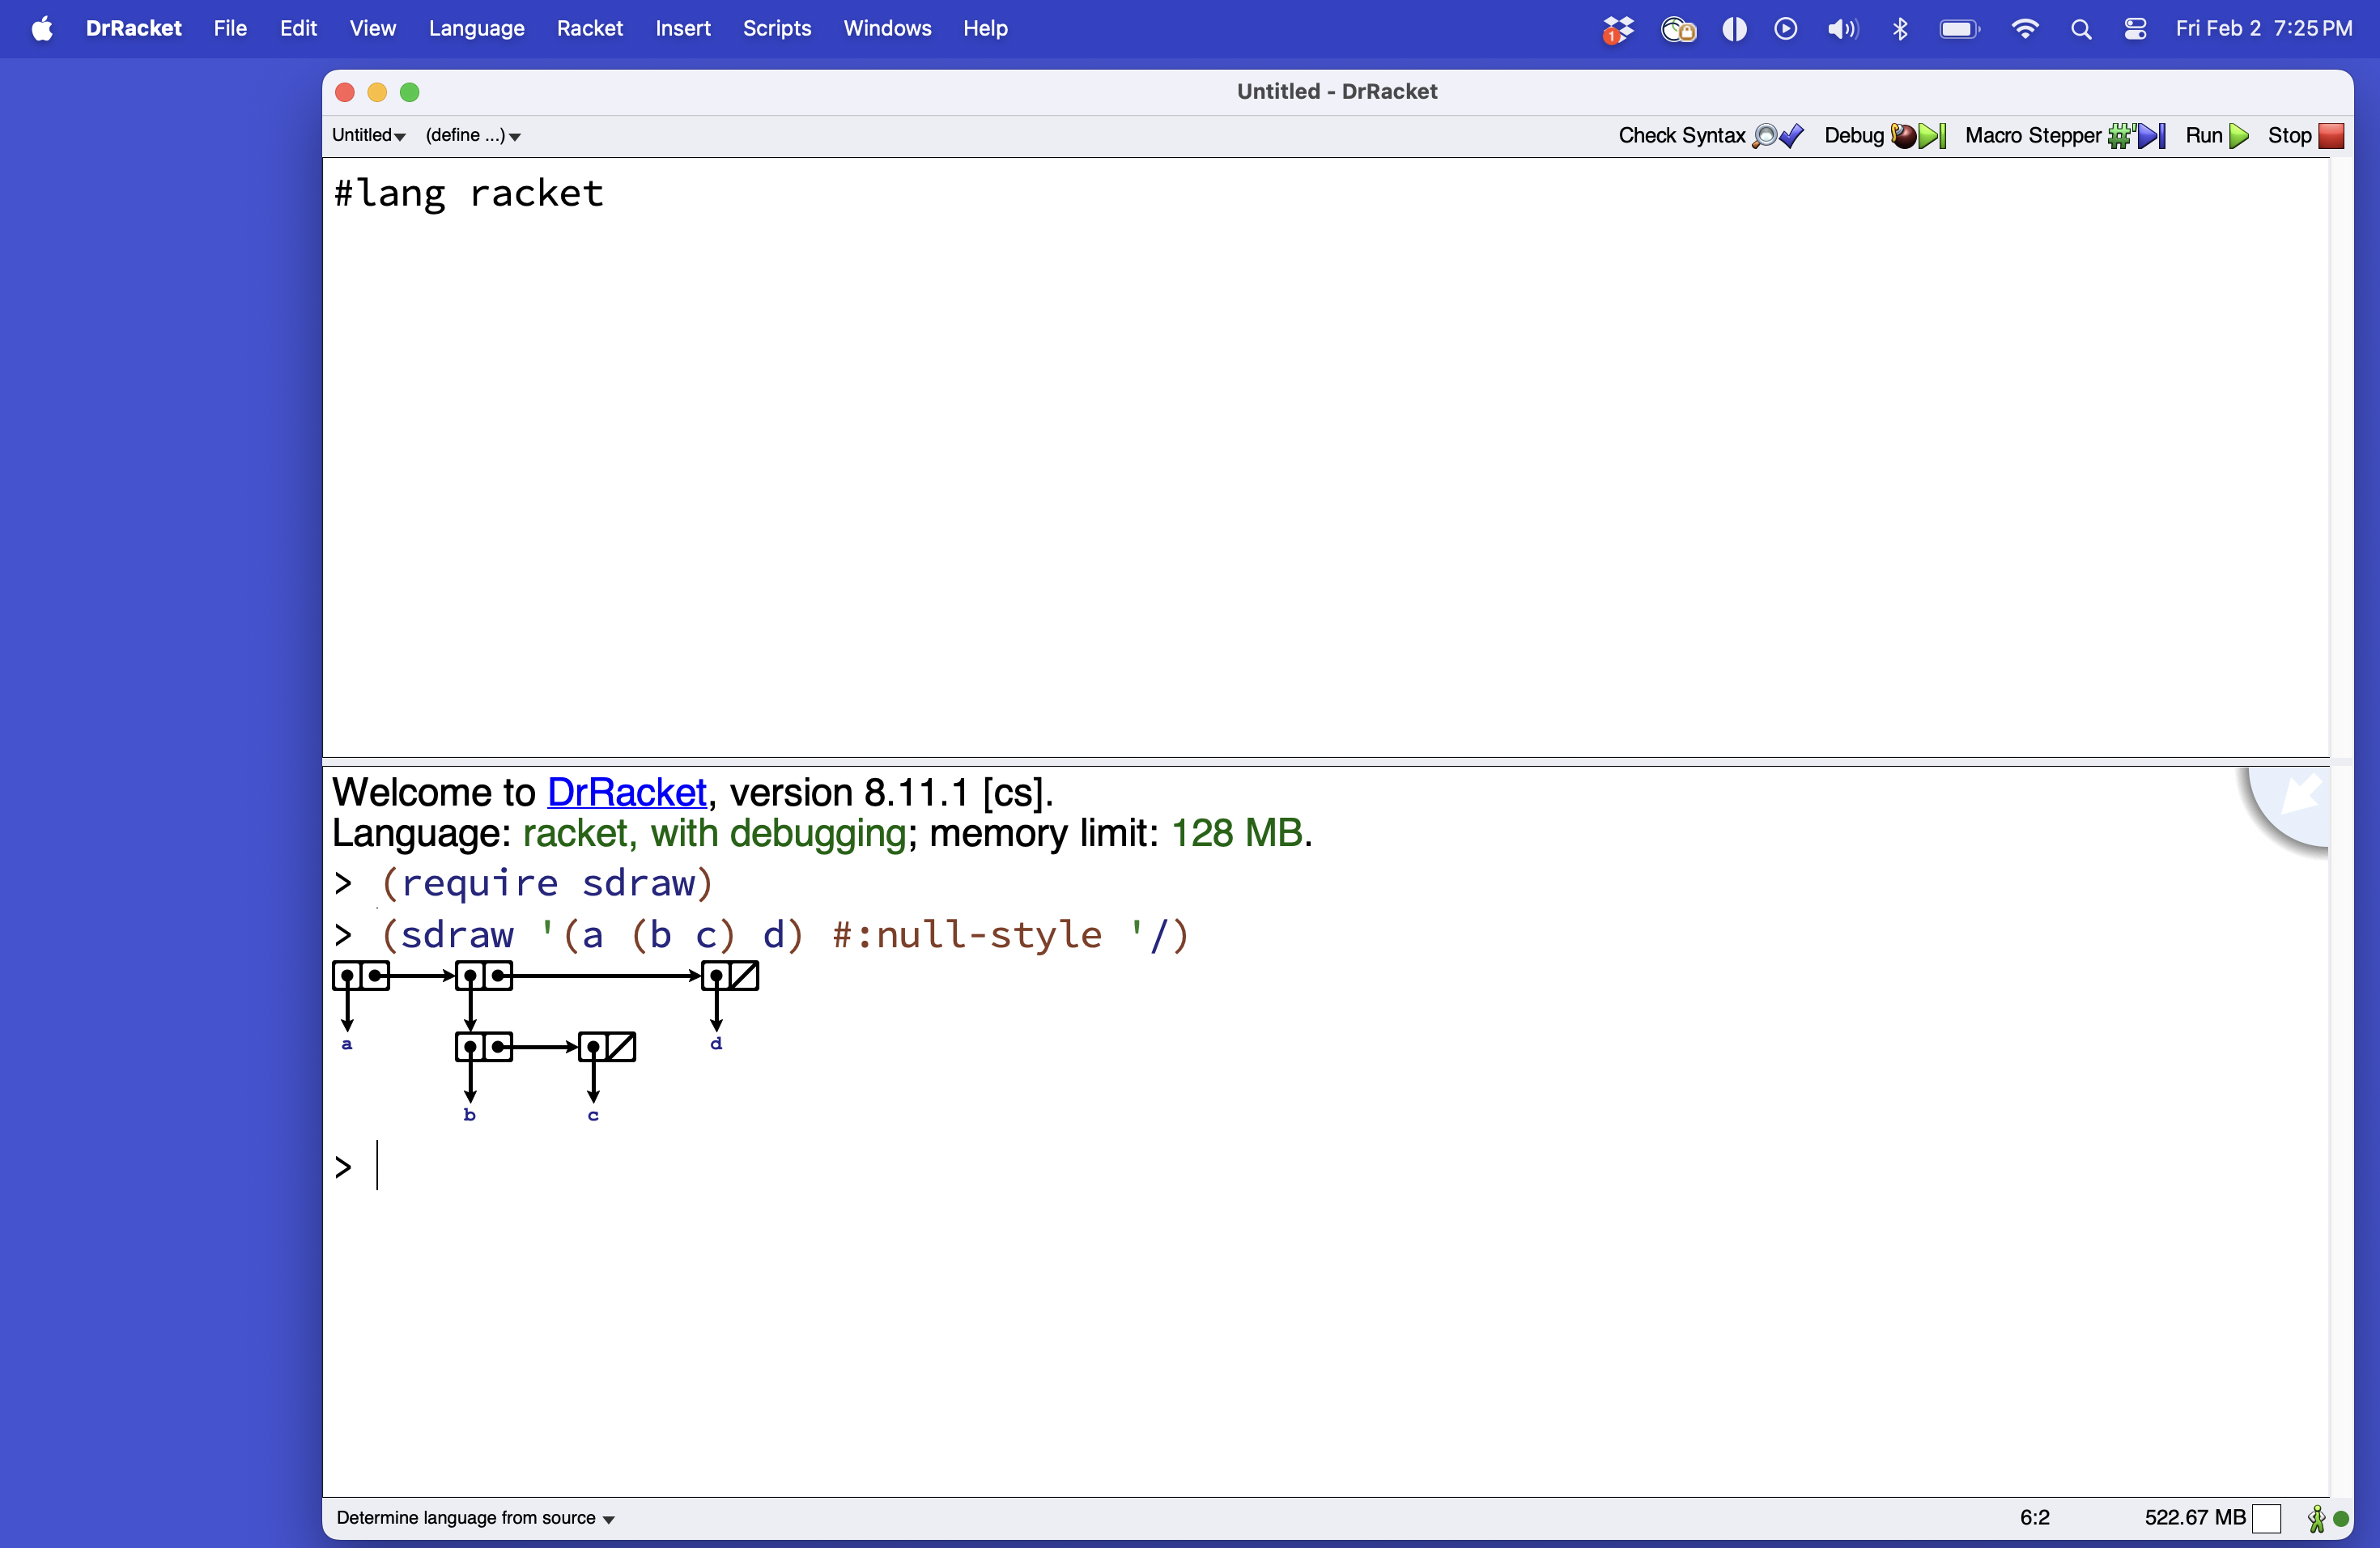Run the program with the green arrow
Image resolution: width=2380 pixels, height=1548 pixels.
[2240, 136]
